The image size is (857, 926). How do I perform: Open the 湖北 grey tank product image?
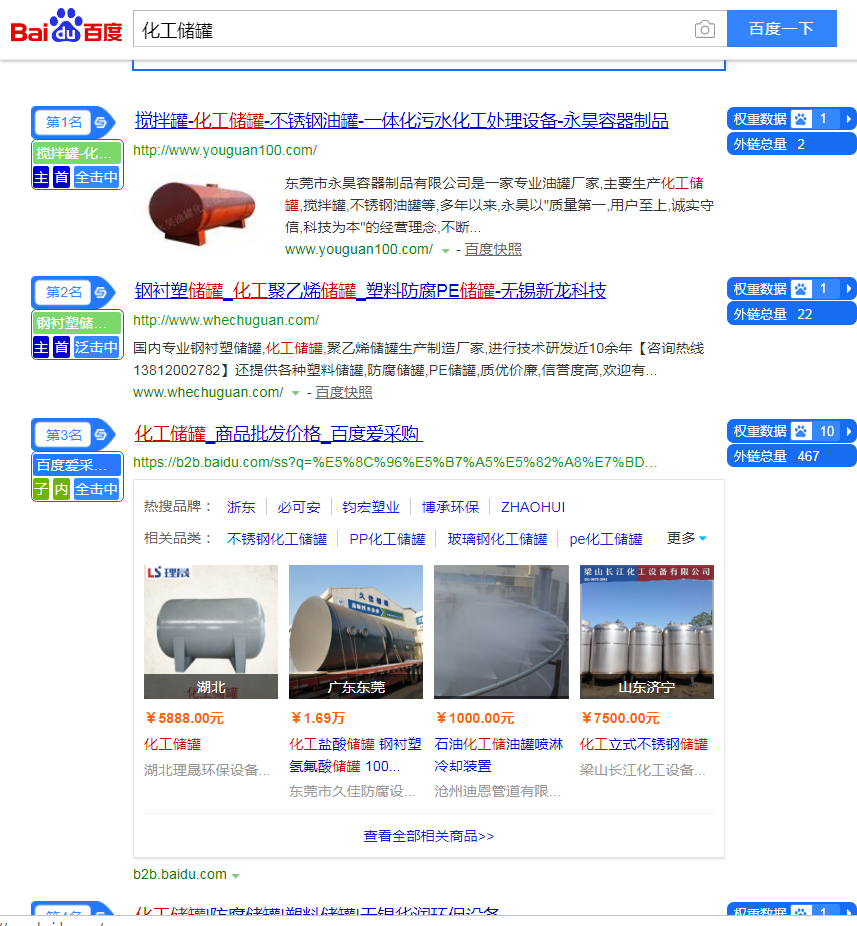coord(211,632)
